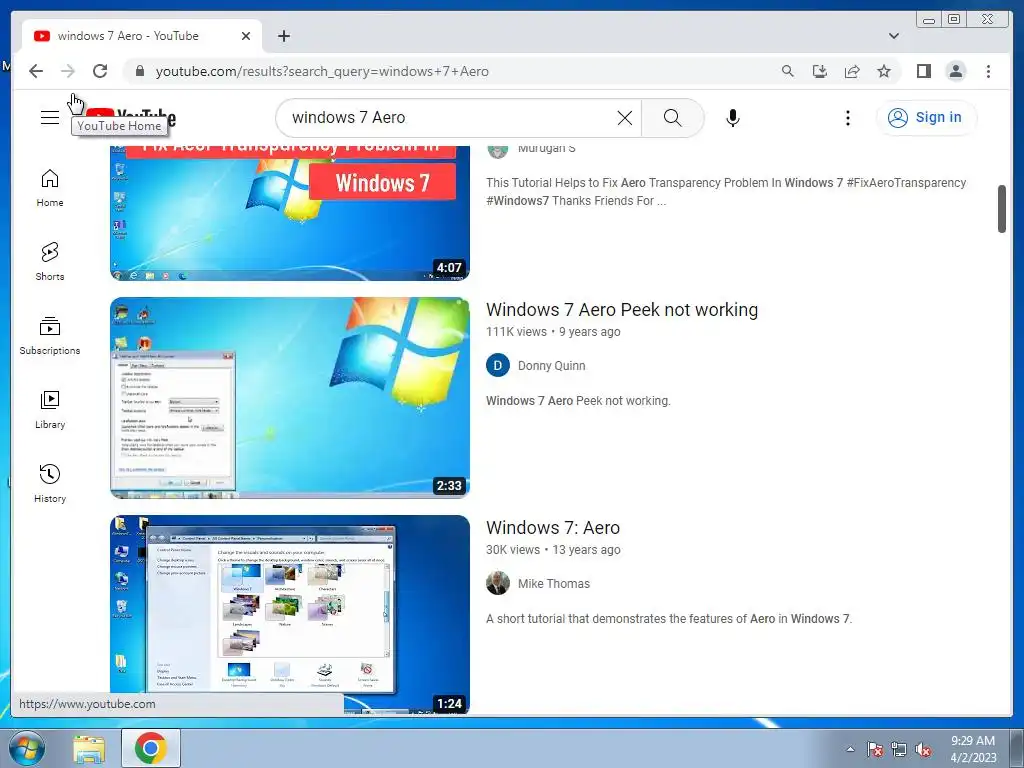Open Chrome side panel
This screenshot has width=1024, height=768.
coord(923,71)
